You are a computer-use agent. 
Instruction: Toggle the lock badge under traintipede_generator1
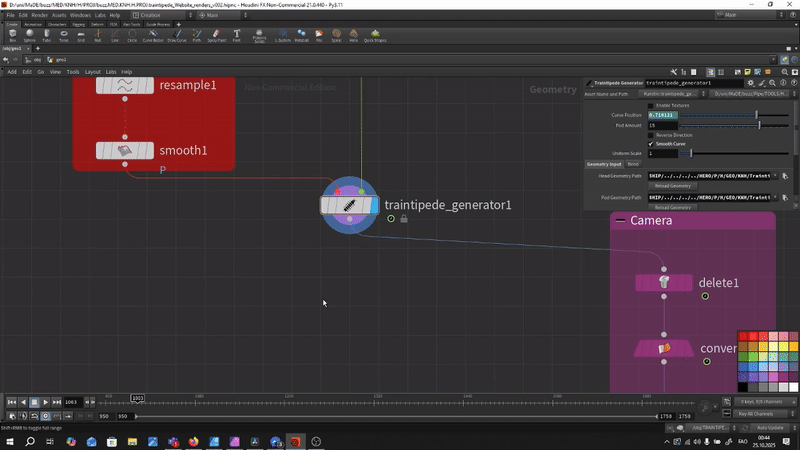[x=404, y=219]
